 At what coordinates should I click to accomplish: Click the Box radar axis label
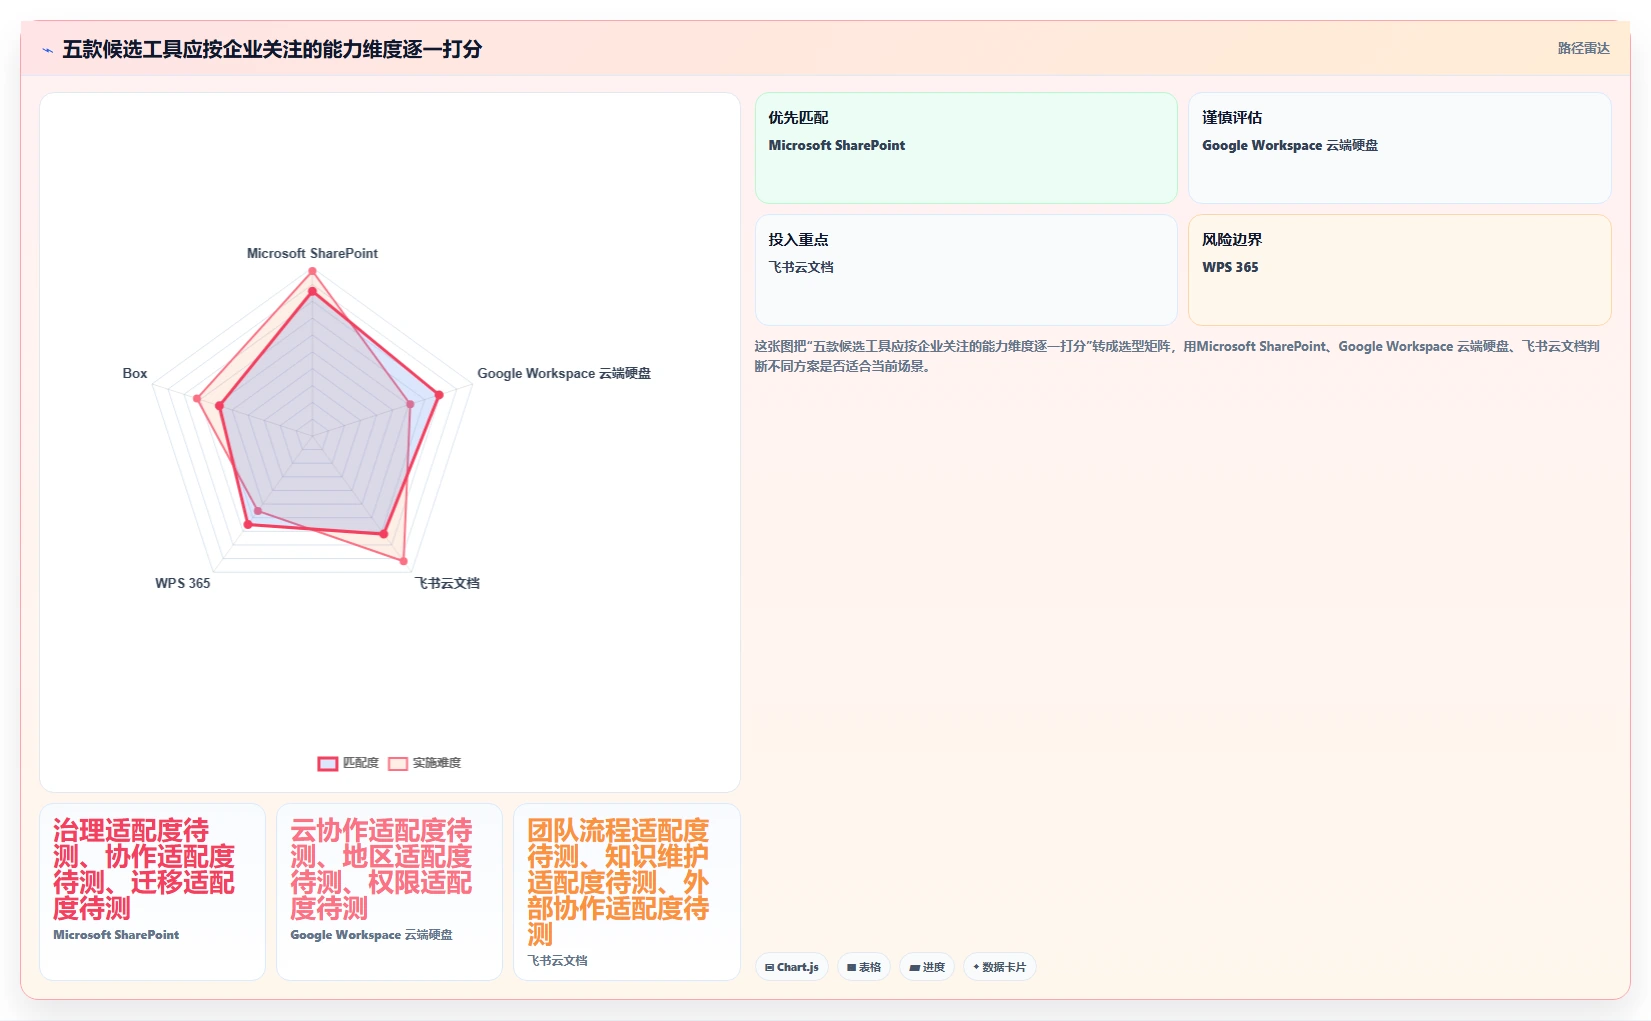(x=135, y=373)
